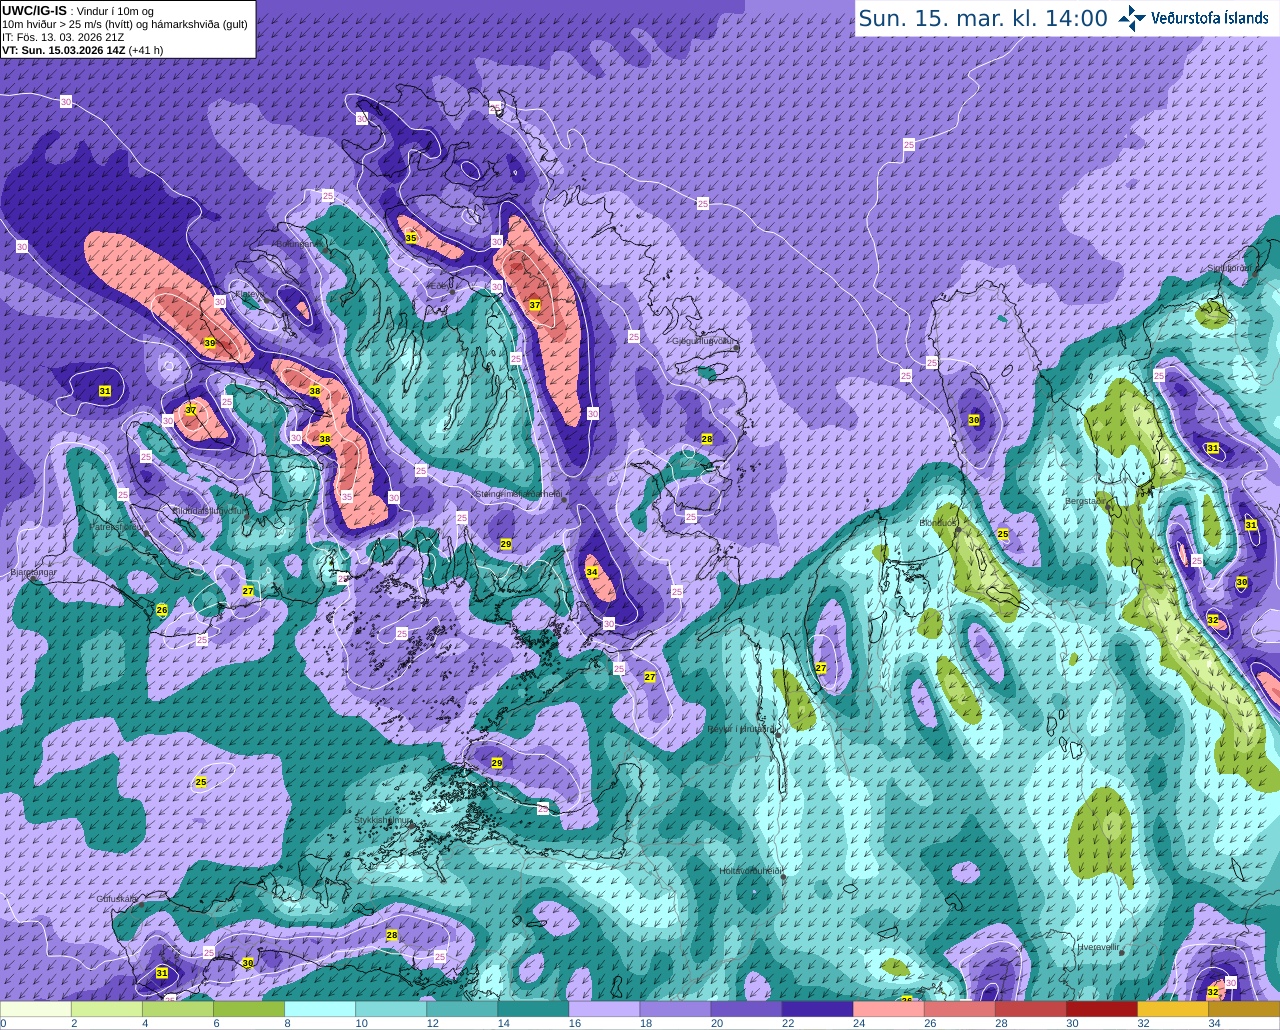Click the Patreksfjörður station label

[x=119, y=525]
